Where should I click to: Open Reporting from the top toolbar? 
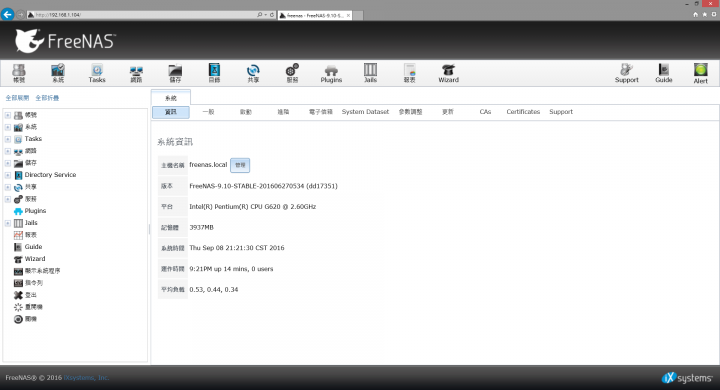(x=410, y=73)
